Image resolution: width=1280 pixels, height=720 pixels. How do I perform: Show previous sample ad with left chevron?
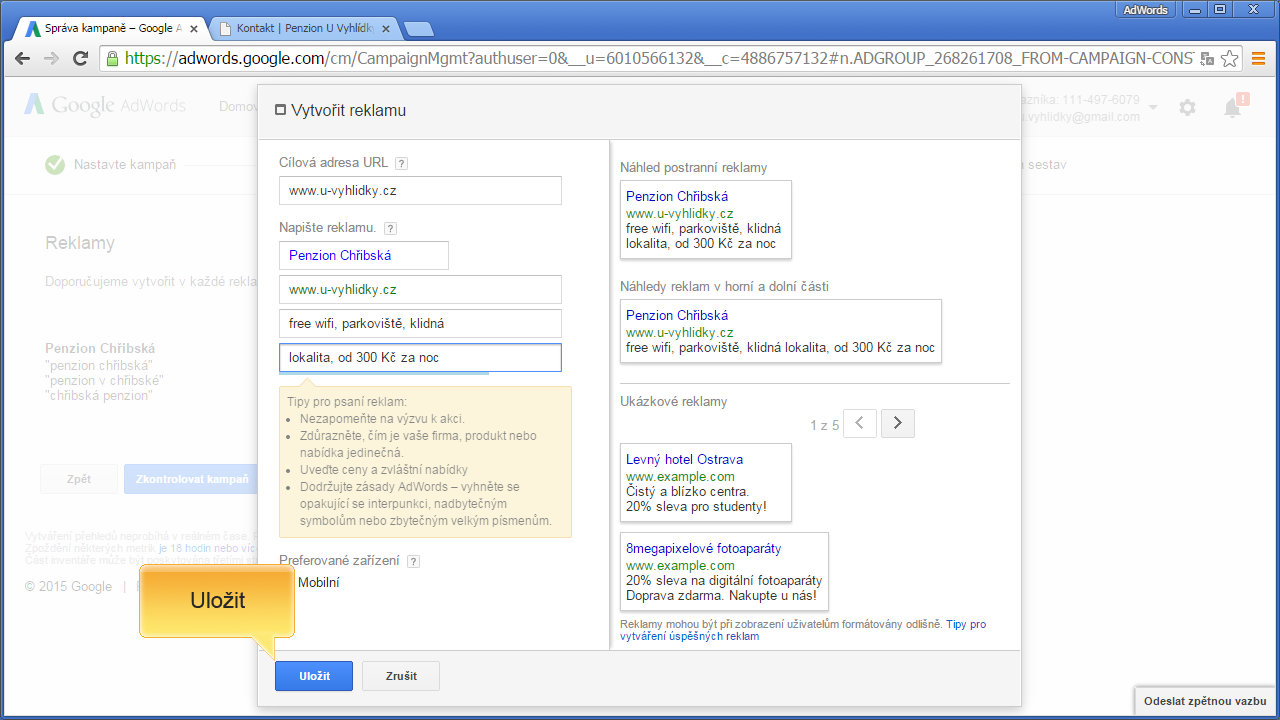[860, 423]
